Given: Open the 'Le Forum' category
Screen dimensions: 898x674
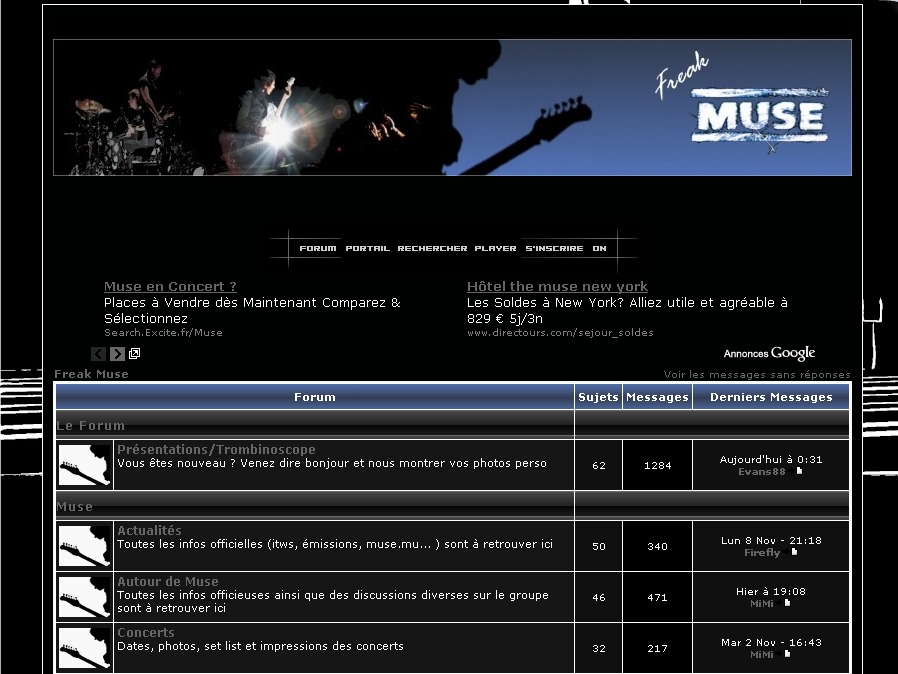Looking at the screenshot, I should point(90,425).
